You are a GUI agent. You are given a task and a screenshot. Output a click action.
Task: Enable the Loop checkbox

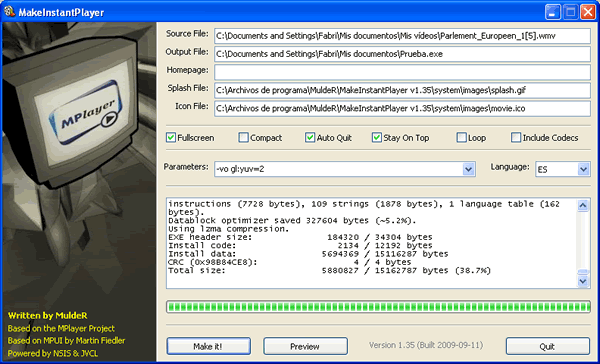coord(461,137)
